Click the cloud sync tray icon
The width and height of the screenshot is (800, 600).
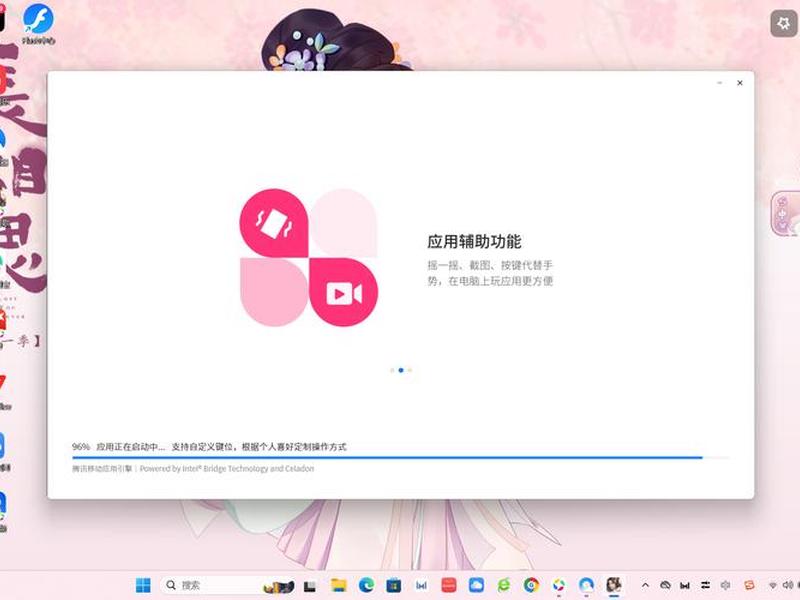[x=665, y=585]
